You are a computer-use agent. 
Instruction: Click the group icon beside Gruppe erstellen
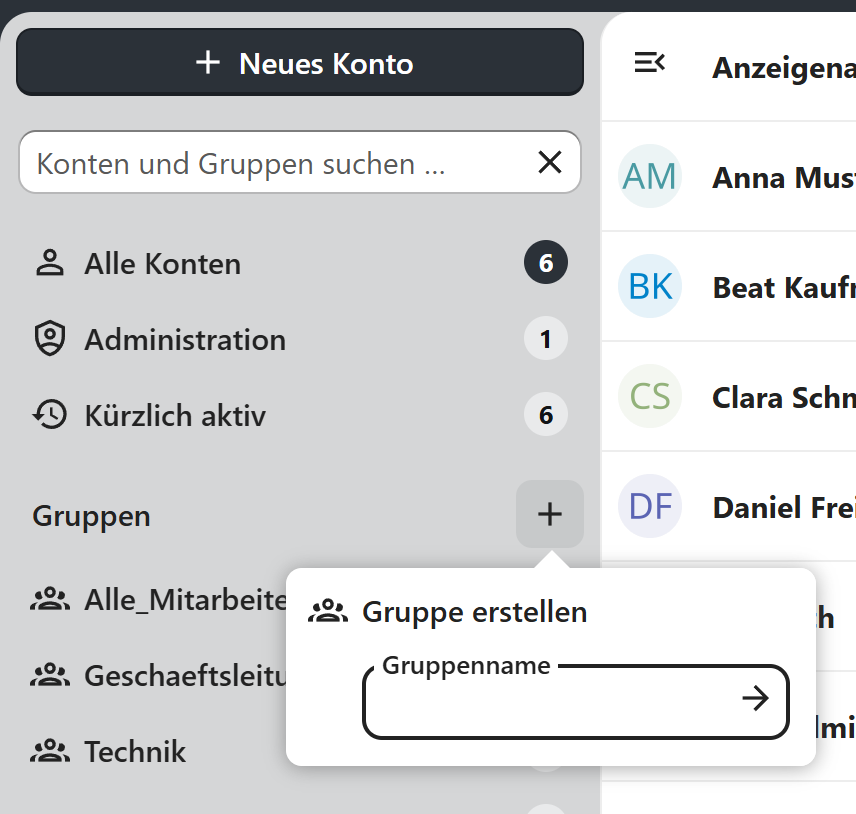click(x=328, y=611)
